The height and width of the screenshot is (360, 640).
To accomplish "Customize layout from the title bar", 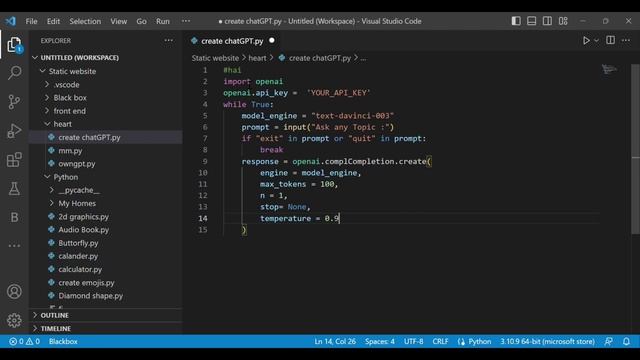I will (563, 21).
